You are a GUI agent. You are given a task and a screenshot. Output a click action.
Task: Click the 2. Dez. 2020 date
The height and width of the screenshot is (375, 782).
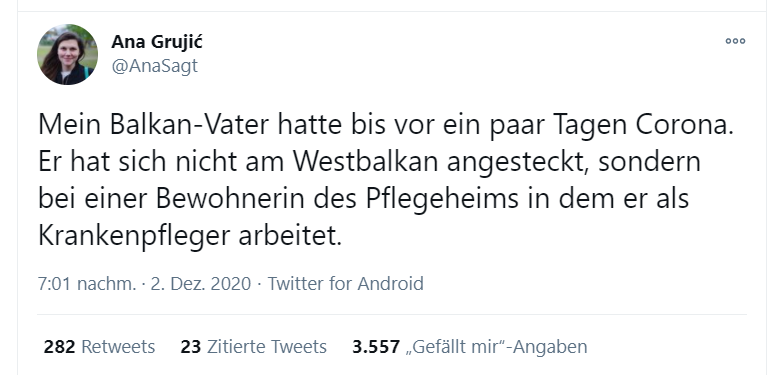tap(201, 283)
